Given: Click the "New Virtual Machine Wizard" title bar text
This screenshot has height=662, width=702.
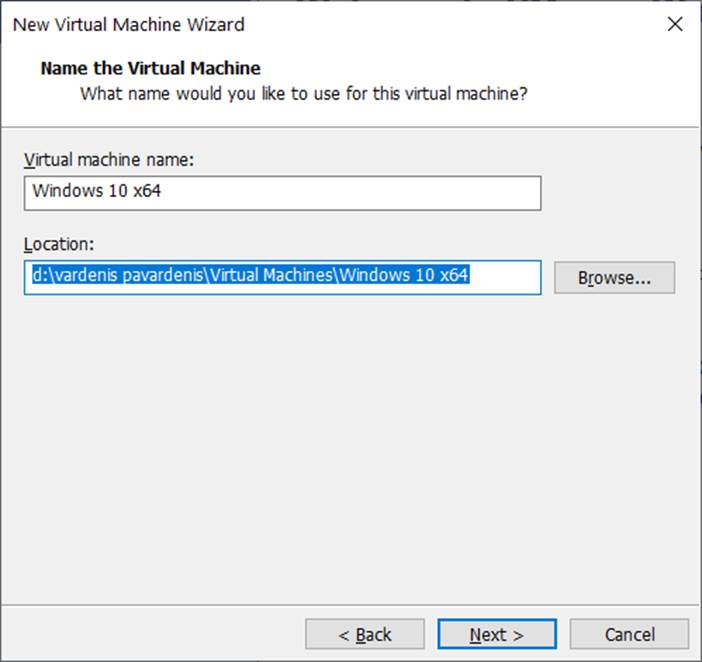Looking at the screenshot, I should pyautogui.click(x=128, y=24).
